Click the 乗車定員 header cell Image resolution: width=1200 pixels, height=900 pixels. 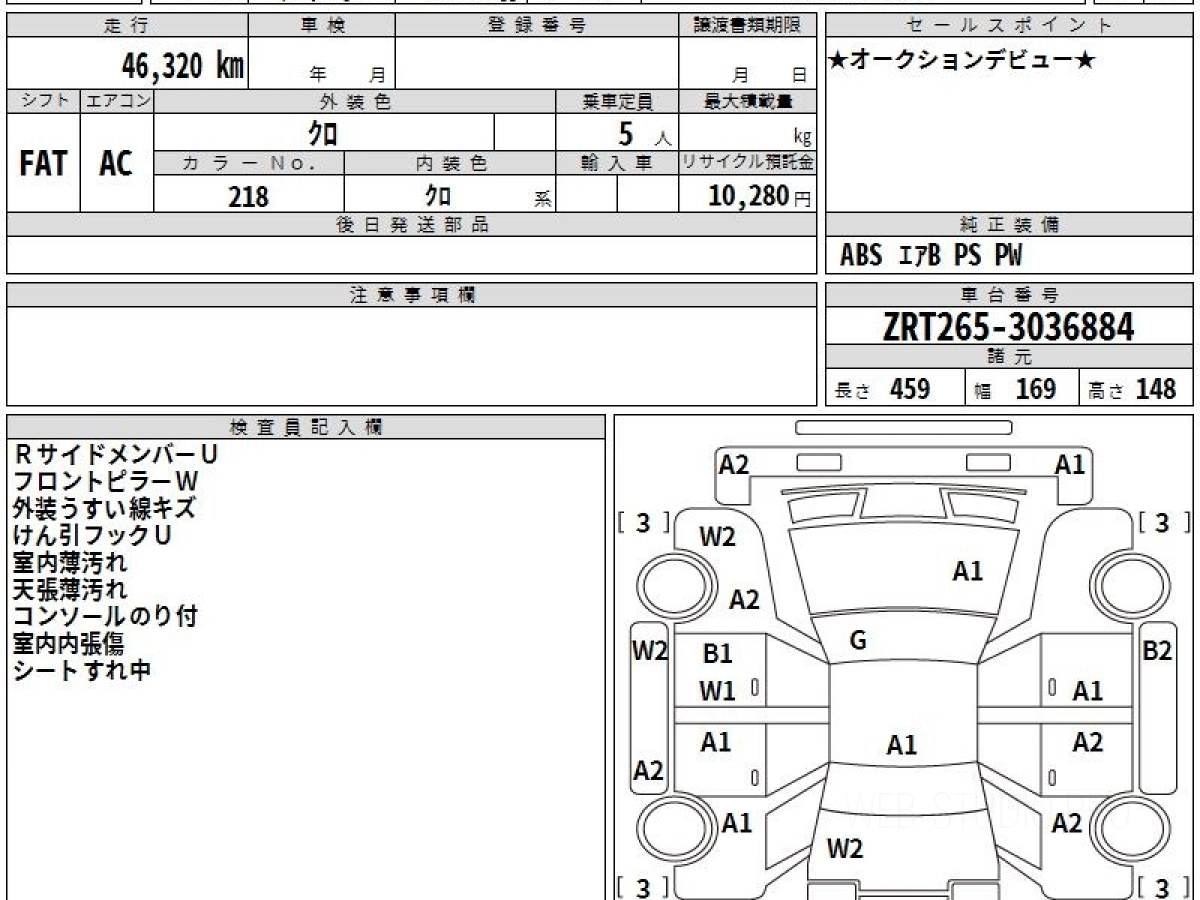click(617, 102)
